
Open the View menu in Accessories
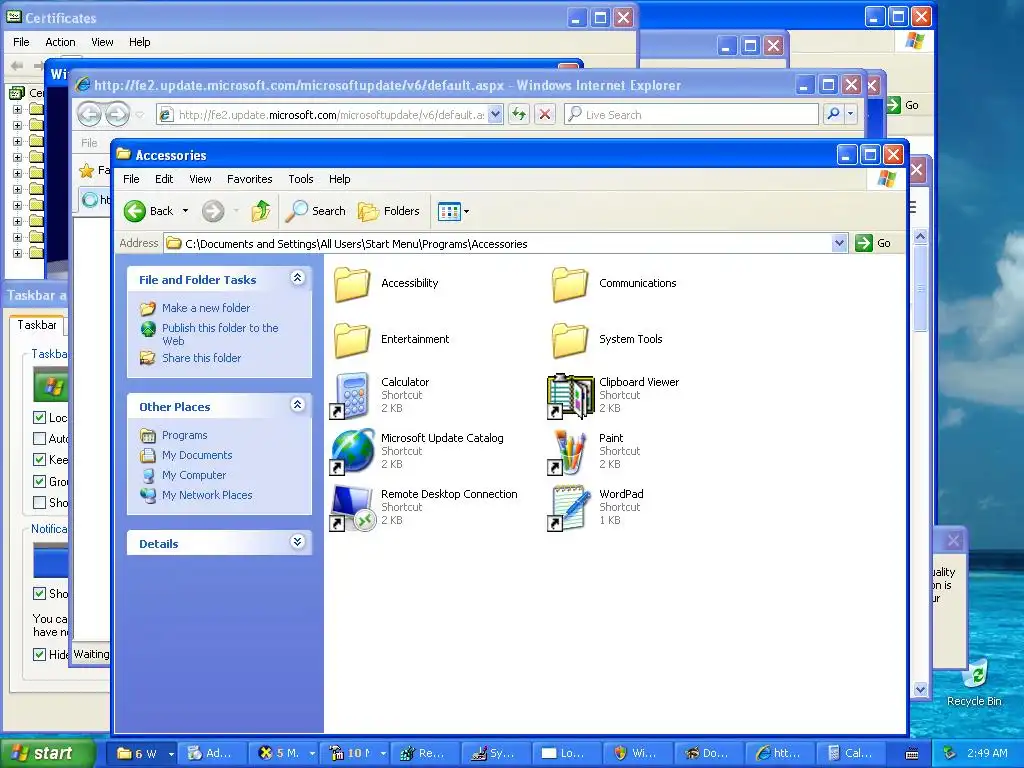point(200,179)
